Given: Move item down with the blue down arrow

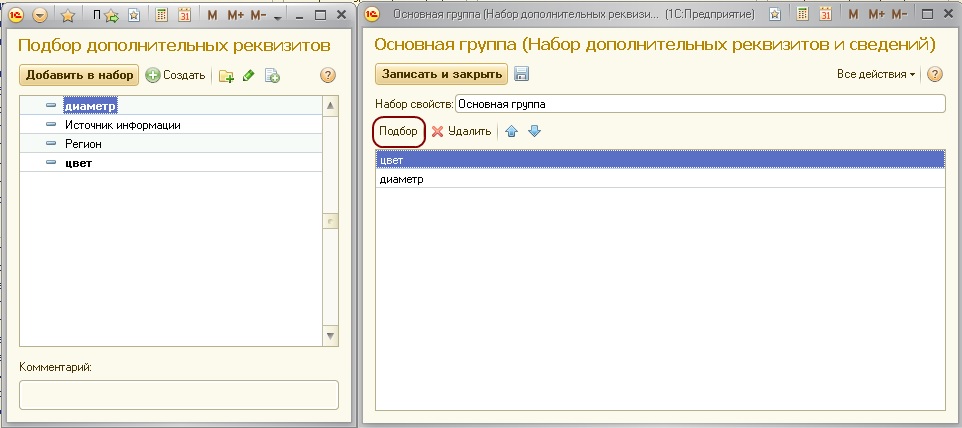Looking at the screenshot, I should pos(534,131).
